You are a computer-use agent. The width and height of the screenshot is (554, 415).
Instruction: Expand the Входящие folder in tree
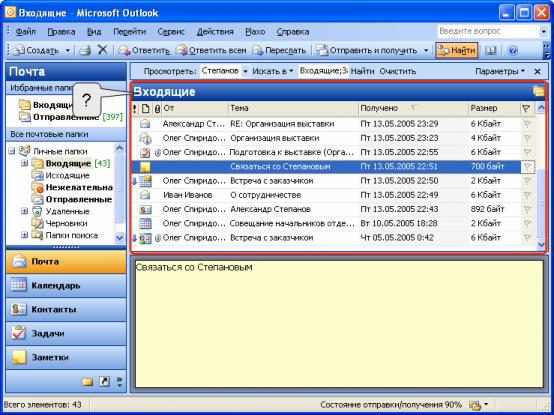[x=24, y=163]
